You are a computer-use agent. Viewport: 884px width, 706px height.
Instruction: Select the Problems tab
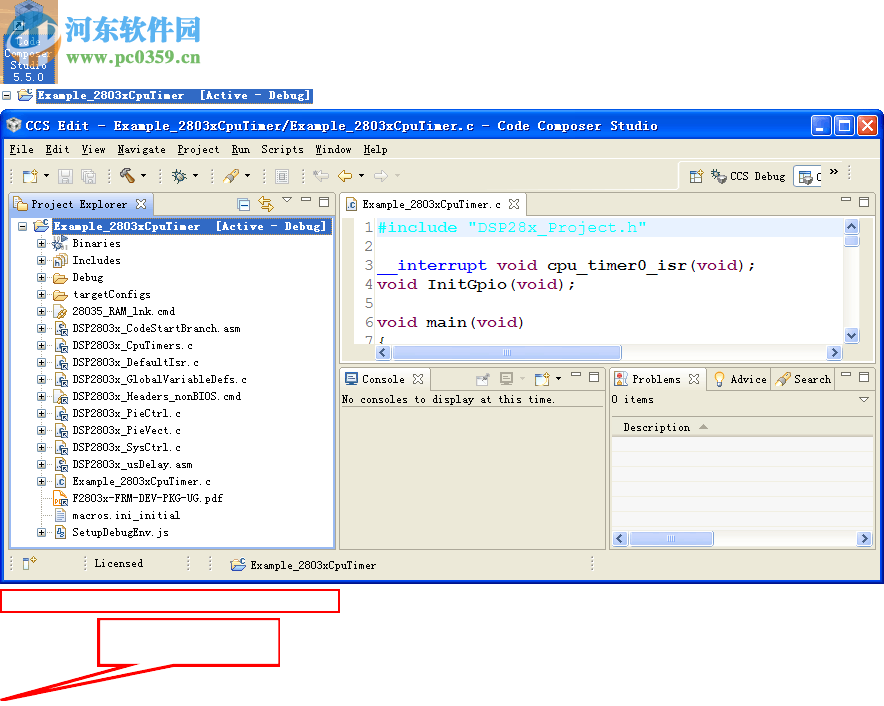(x=656, y=379)
